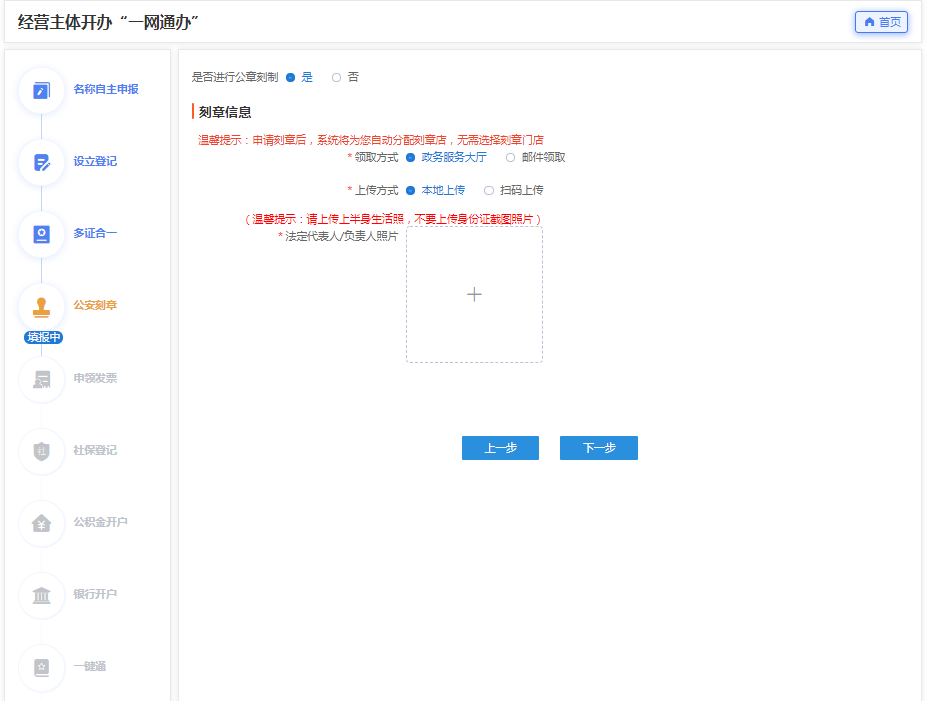939x701 pixels.
Task: Click the 上一步 button
Action: [x=500, y=448]
